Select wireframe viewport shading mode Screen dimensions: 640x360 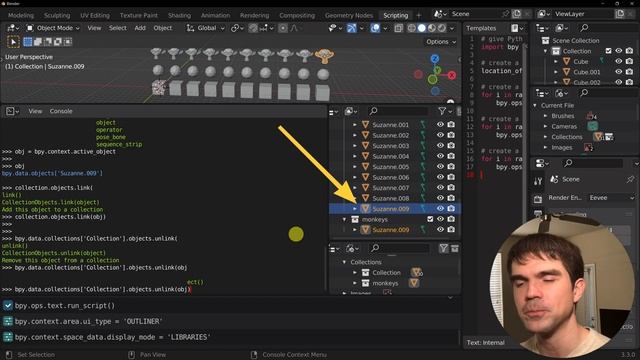411,28
